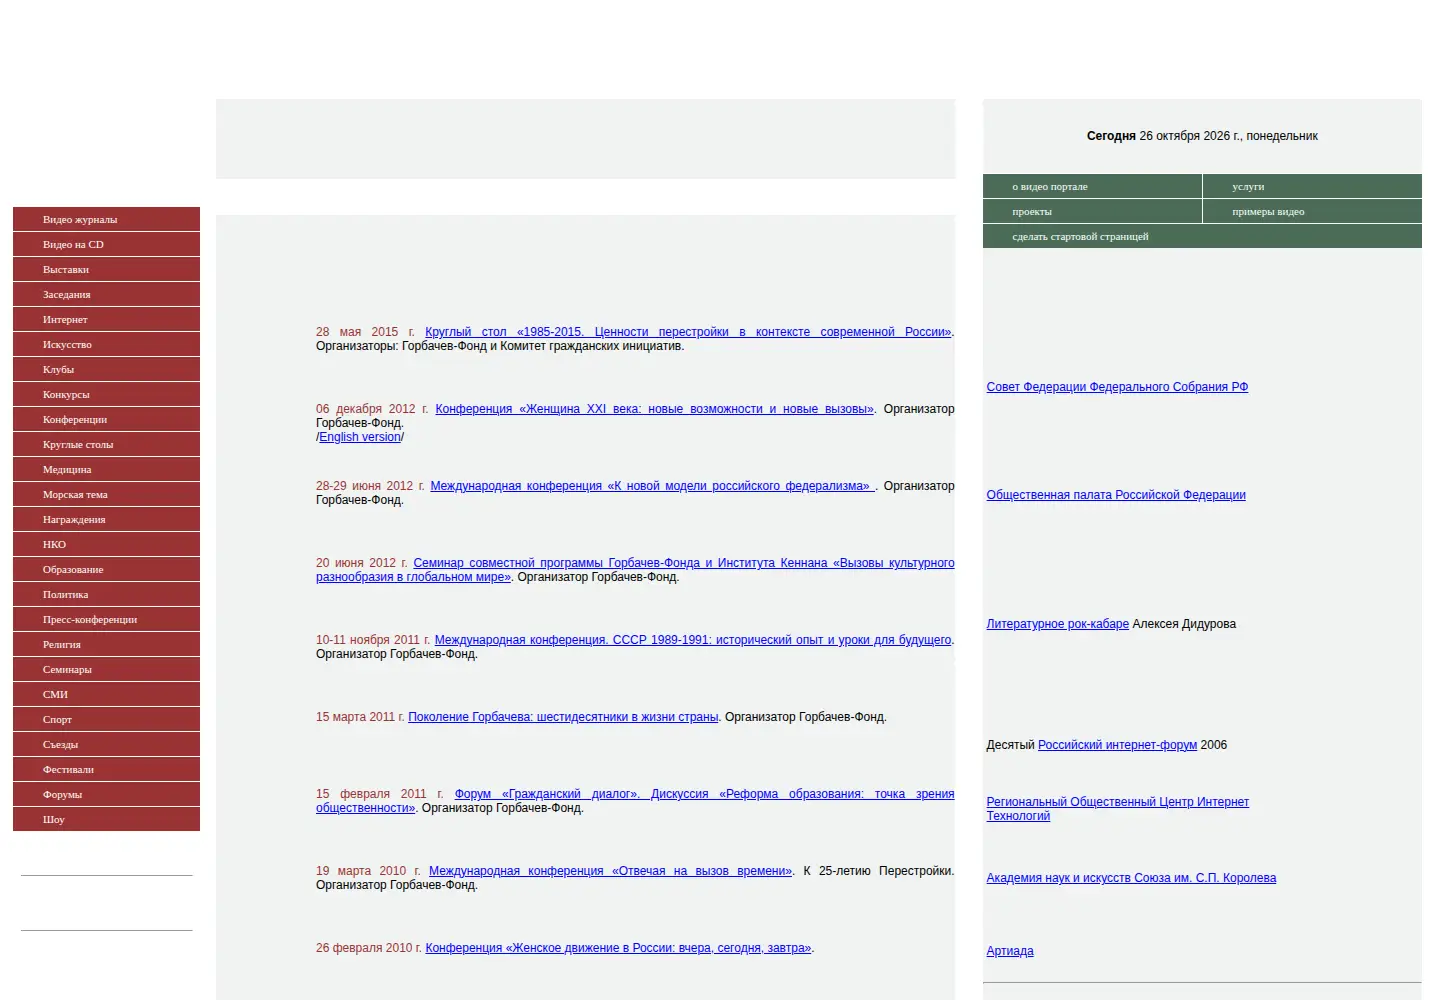Screen dimensions: 1440x1000
Task: Go to the Спорт category
Action: (x=106, y=719)
